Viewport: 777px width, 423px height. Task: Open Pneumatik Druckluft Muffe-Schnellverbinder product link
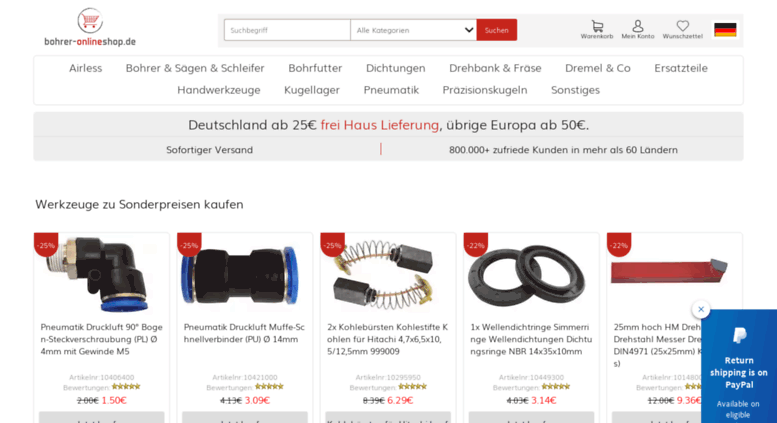pyautogui.click(x=244, y=333)
